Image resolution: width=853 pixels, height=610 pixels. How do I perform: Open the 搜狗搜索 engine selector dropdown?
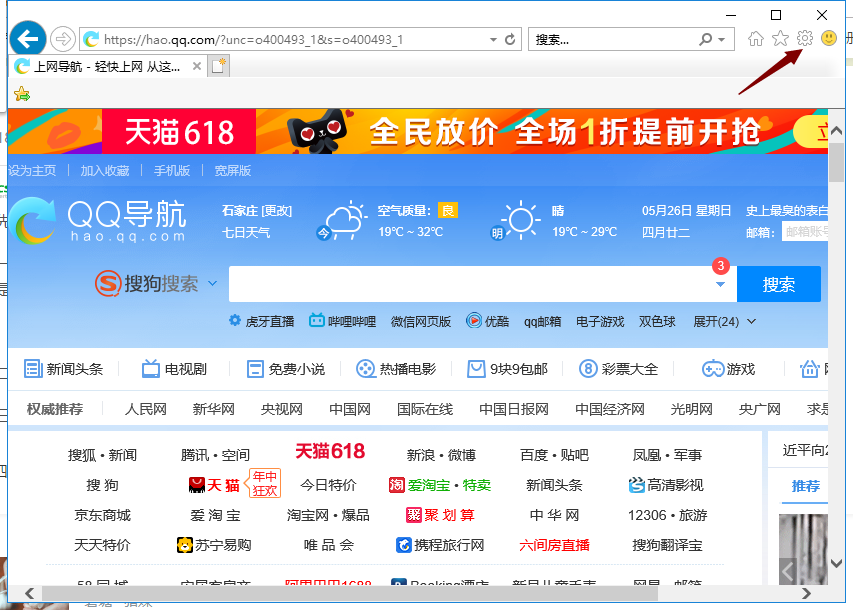212,284
